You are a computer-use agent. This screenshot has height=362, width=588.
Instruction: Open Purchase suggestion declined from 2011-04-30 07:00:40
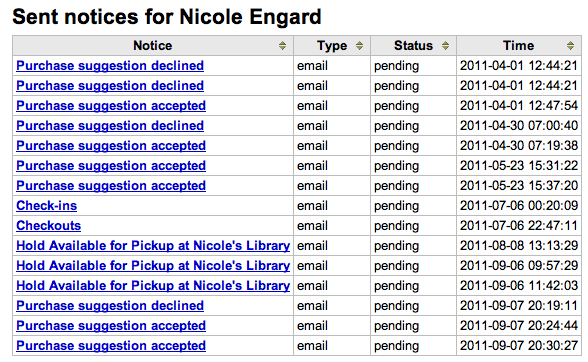click(110, 126)
